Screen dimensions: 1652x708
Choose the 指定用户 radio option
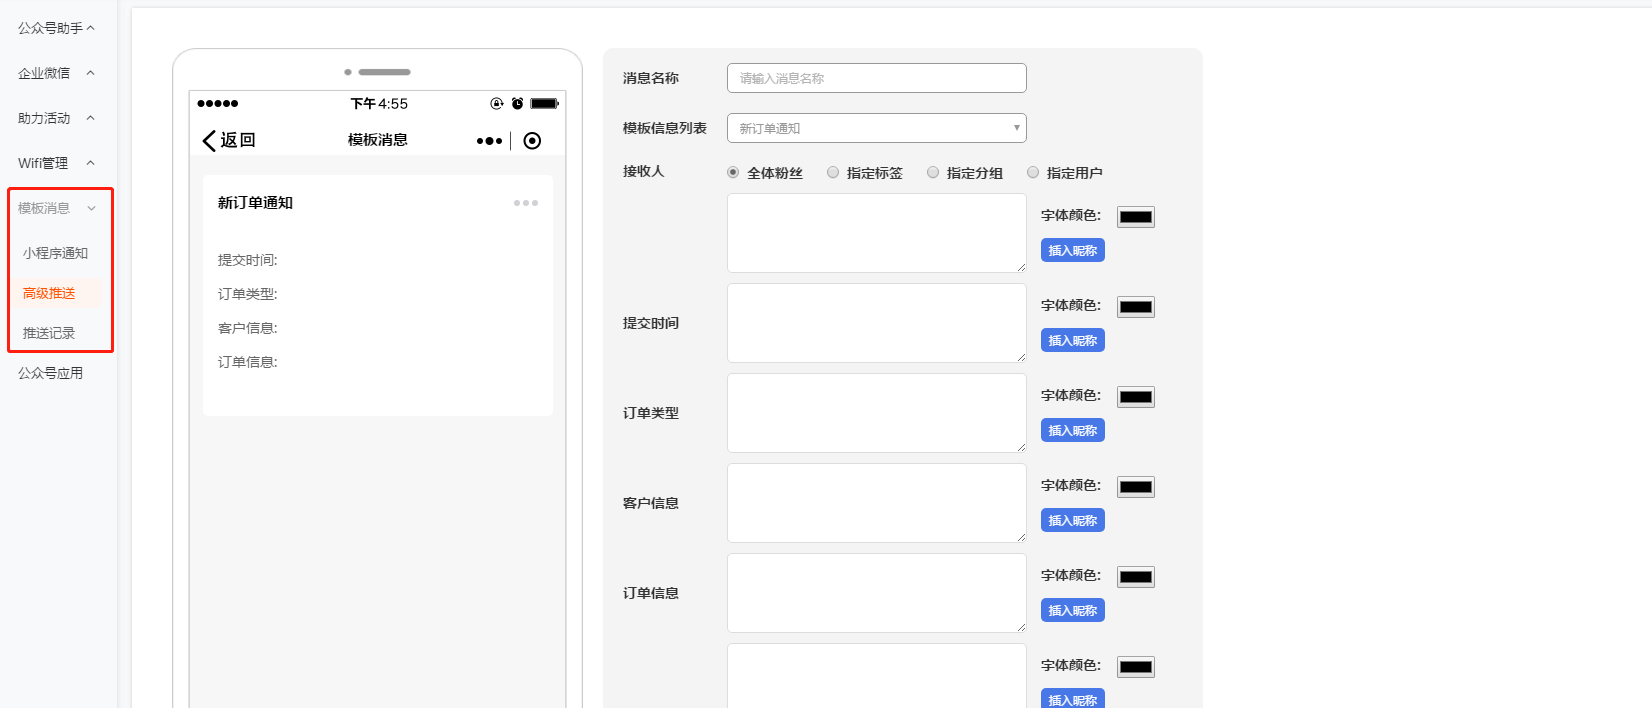coord(1033,172)
